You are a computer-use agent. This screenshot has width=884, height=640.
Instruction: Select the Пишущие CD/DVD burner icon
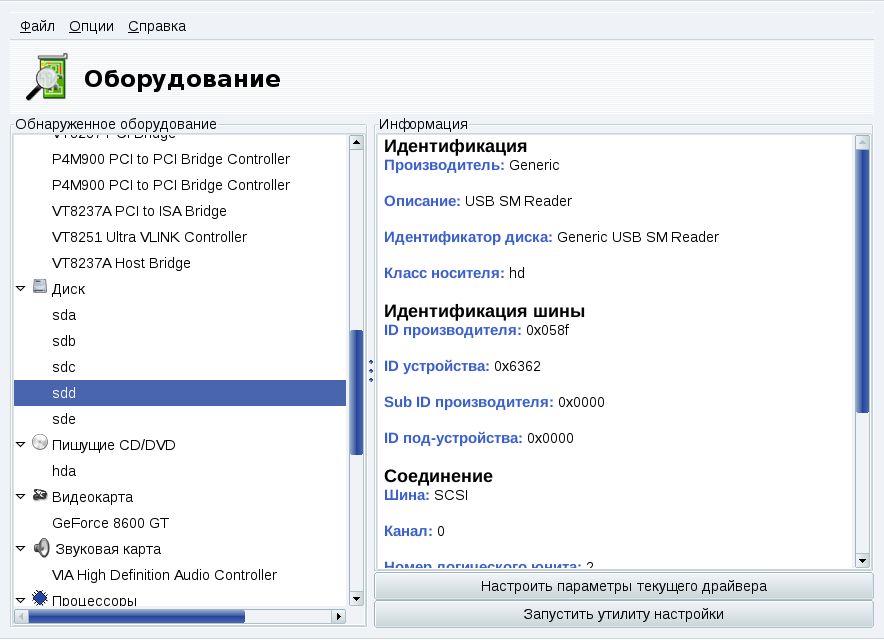38,444
